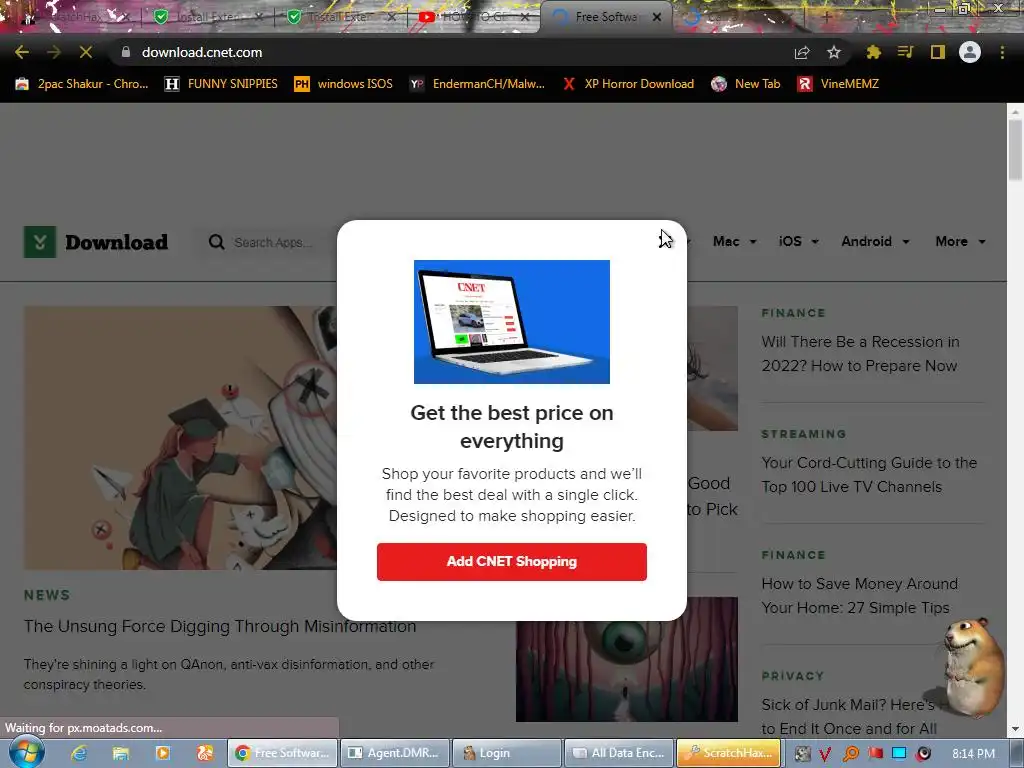The width and height of the screenshot is (1024, 768).
Task: Expand the iOS dropdown menu
Action: (x=798, y=242)
